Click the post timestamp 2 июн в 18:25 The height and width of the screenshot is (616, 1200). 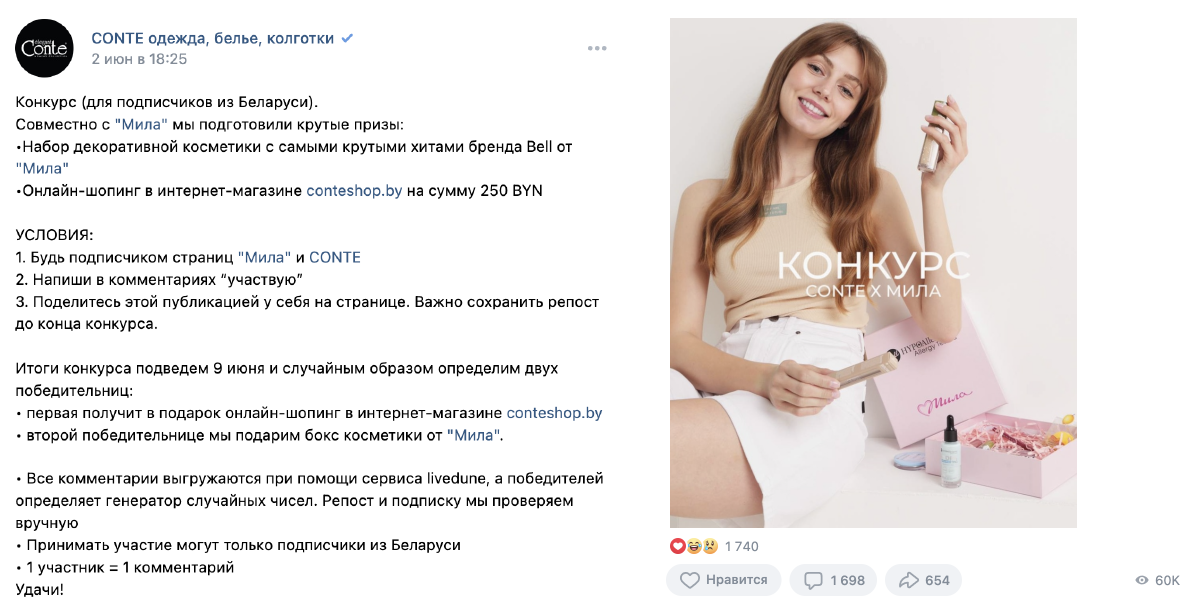tap(139, 59)
